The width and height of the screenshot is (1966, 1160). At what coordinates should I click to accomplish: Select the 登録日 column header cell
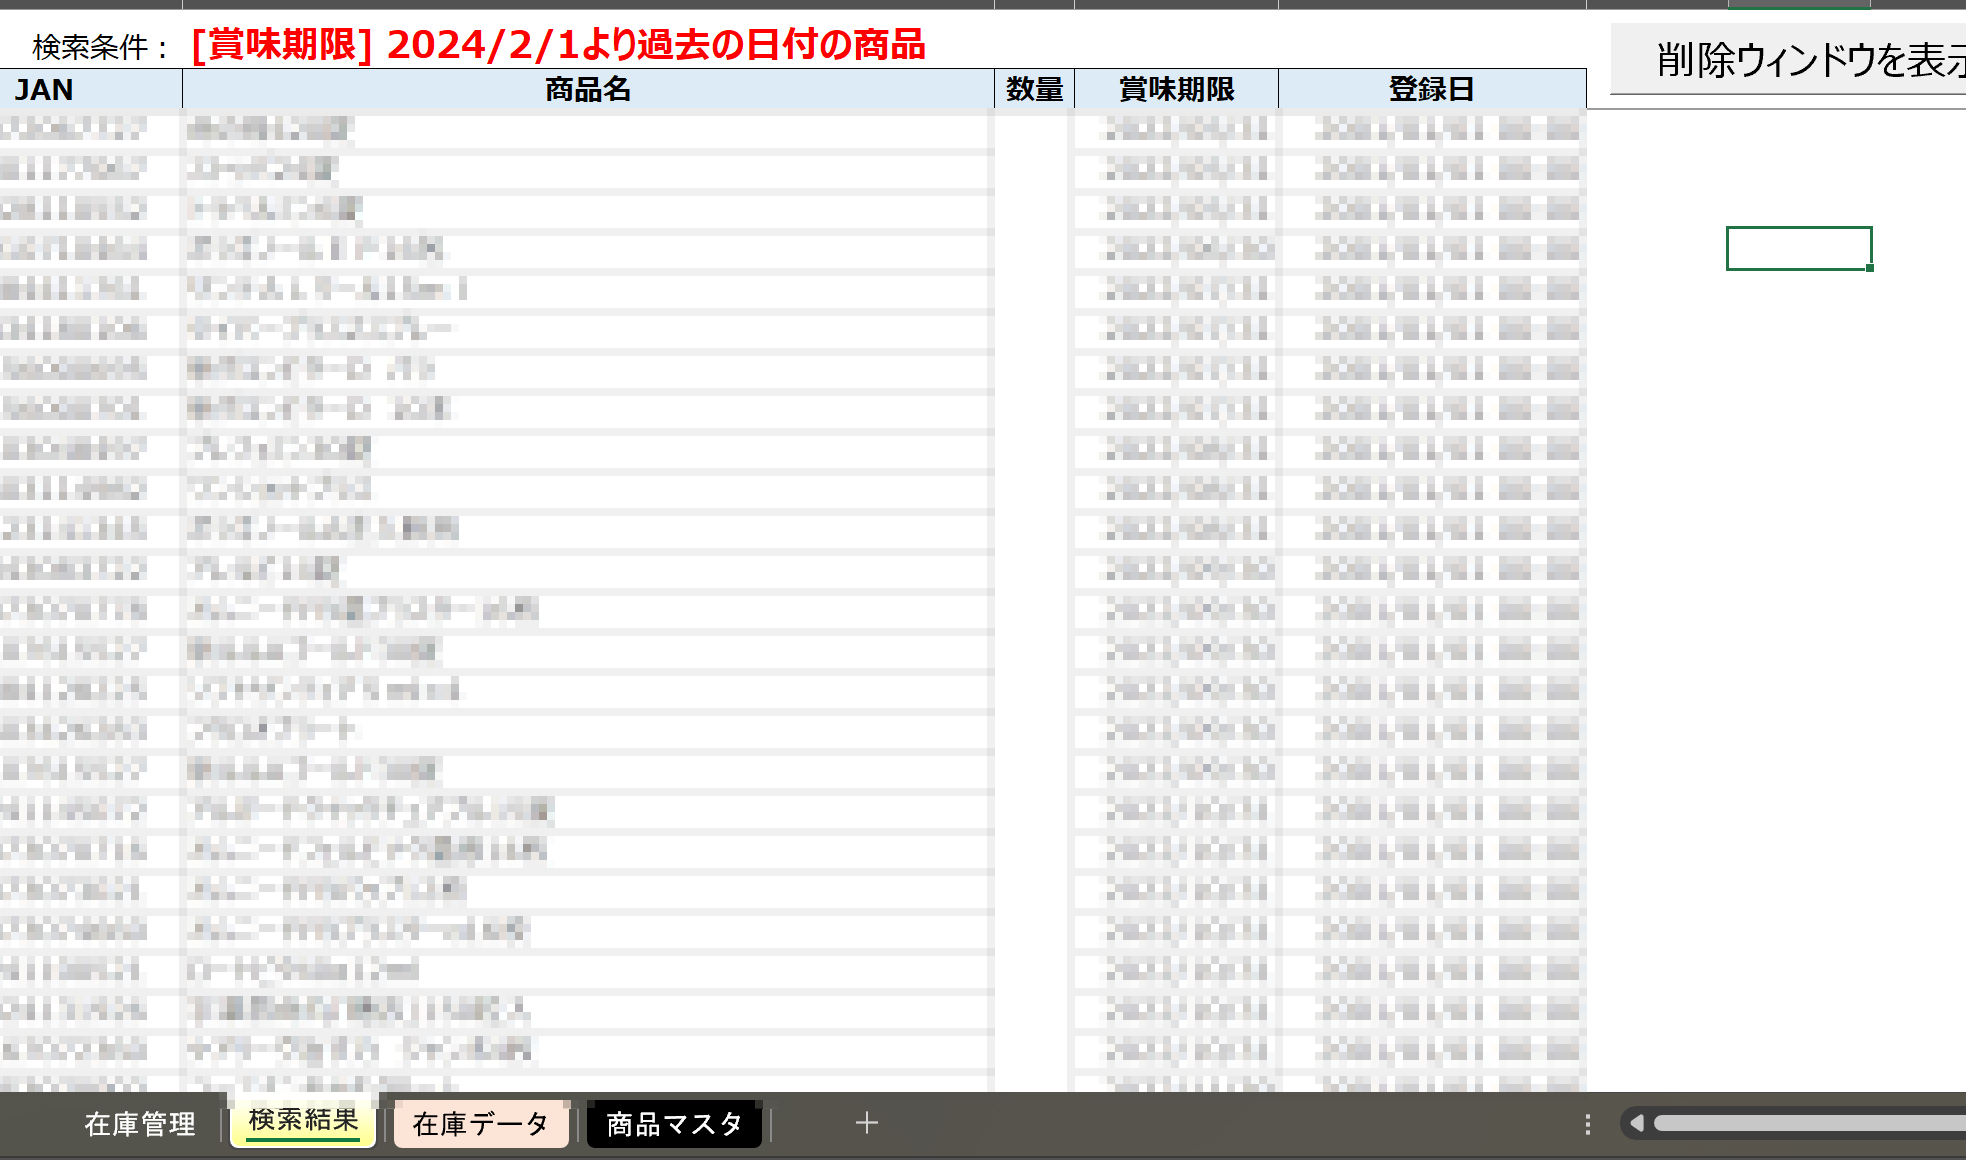coord(1432,89)
